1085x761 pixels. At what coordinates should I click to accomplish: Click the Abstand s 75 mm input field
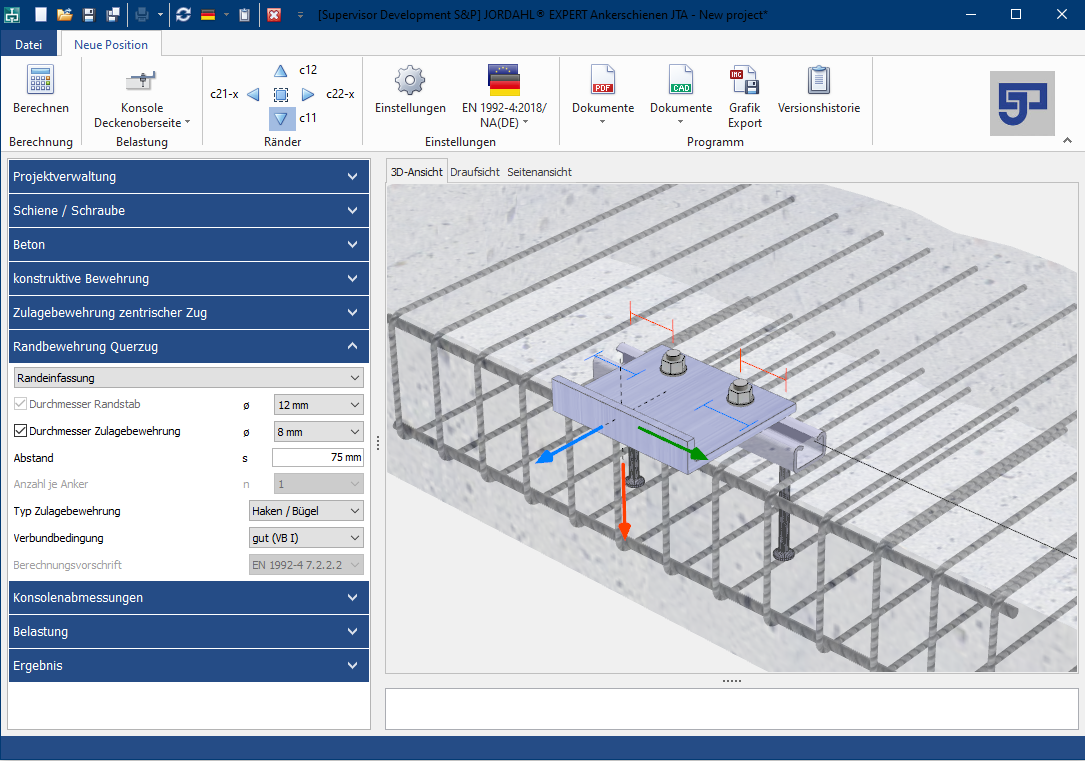click(x=318, y=457)
